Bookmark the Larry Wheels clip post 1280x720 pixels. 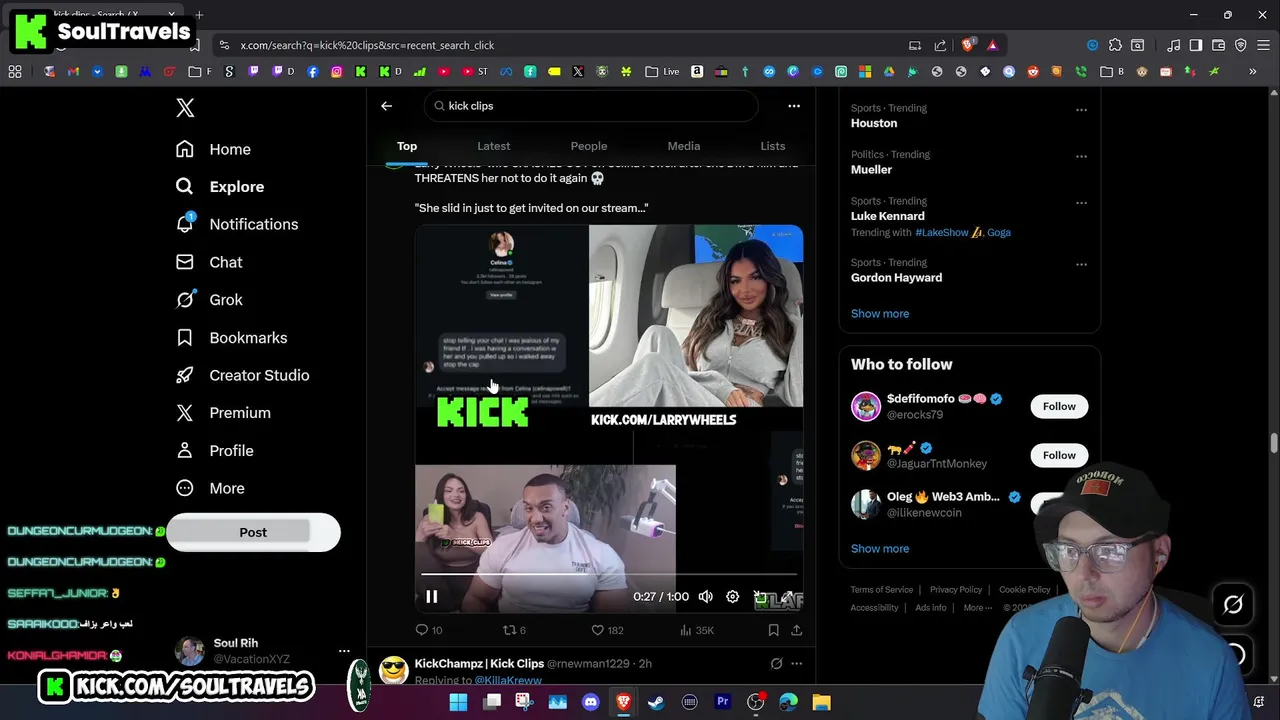click(x=773, y=630)
